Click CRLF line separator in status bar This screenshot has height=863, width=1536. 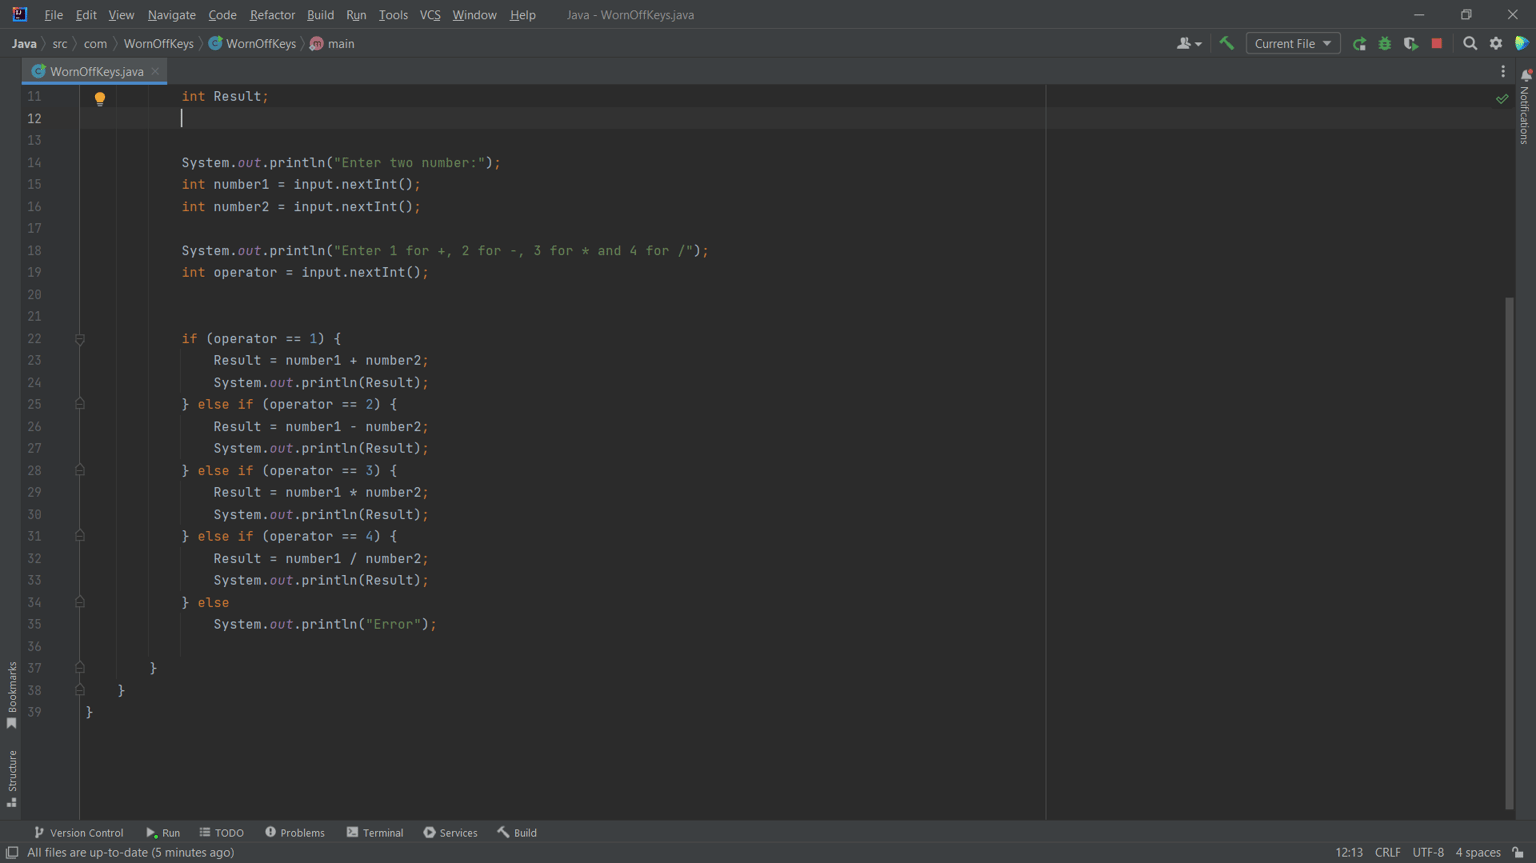pyautogui.click(x=1388, y=853)
